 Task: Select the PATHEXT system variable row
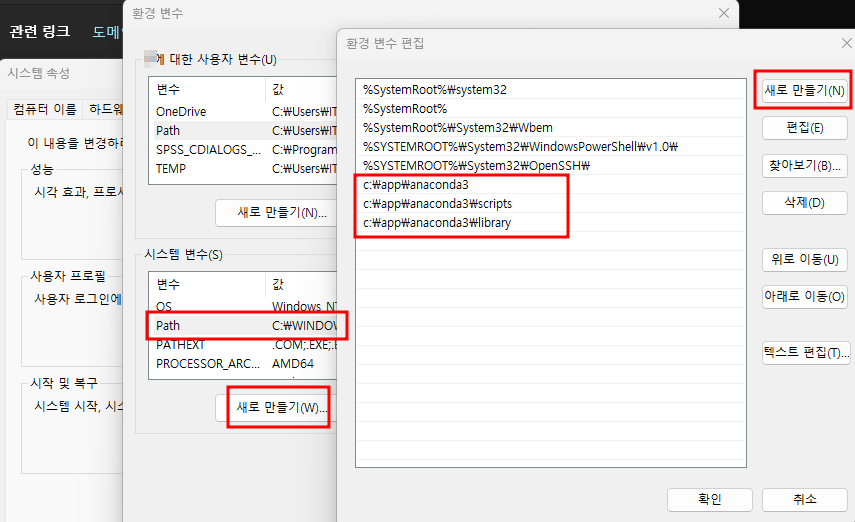coord(243,345)
